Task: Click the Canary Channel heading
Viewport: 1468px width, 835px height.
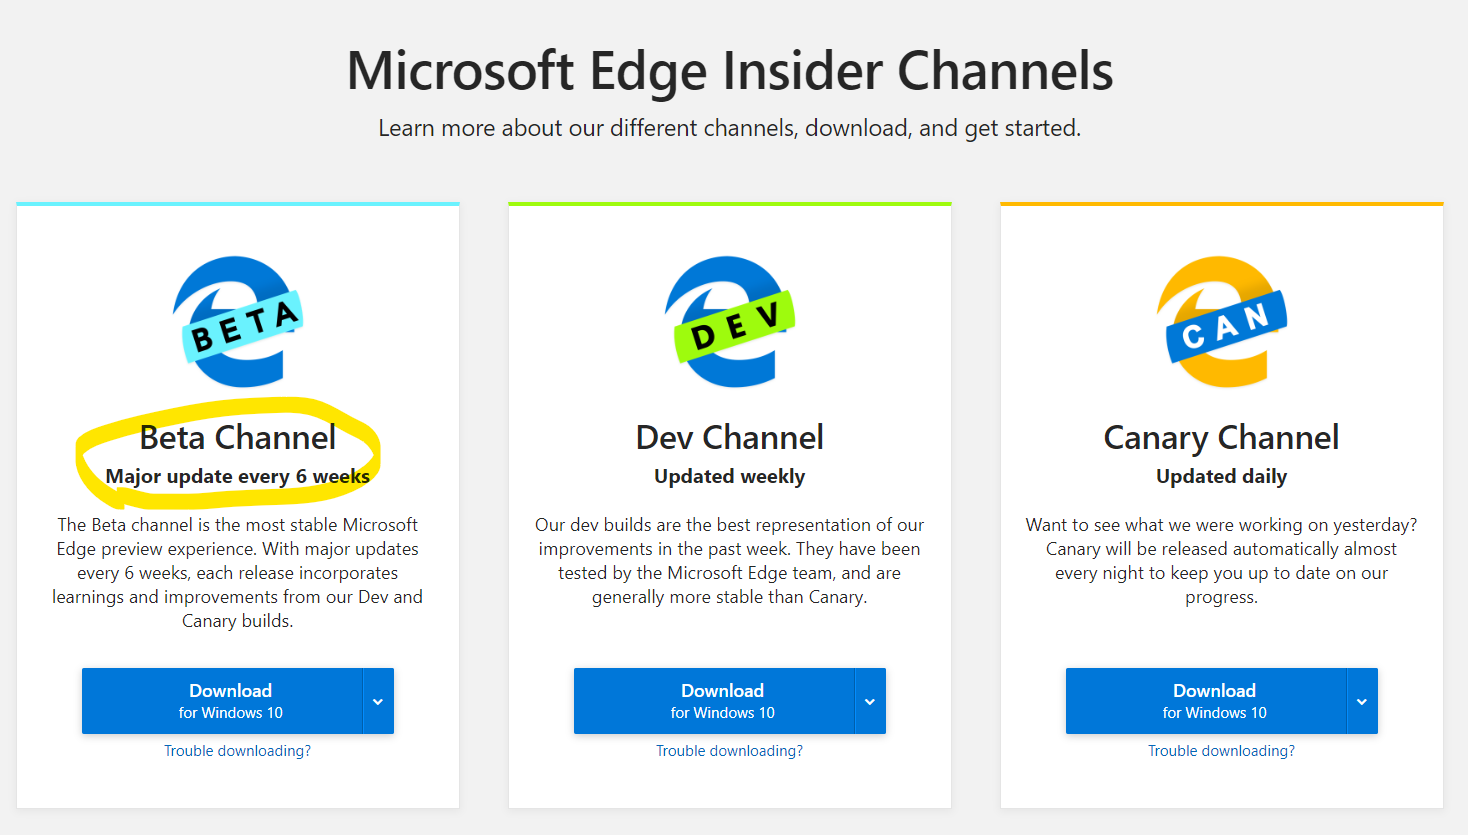Action: click(x=1222, y=438)
